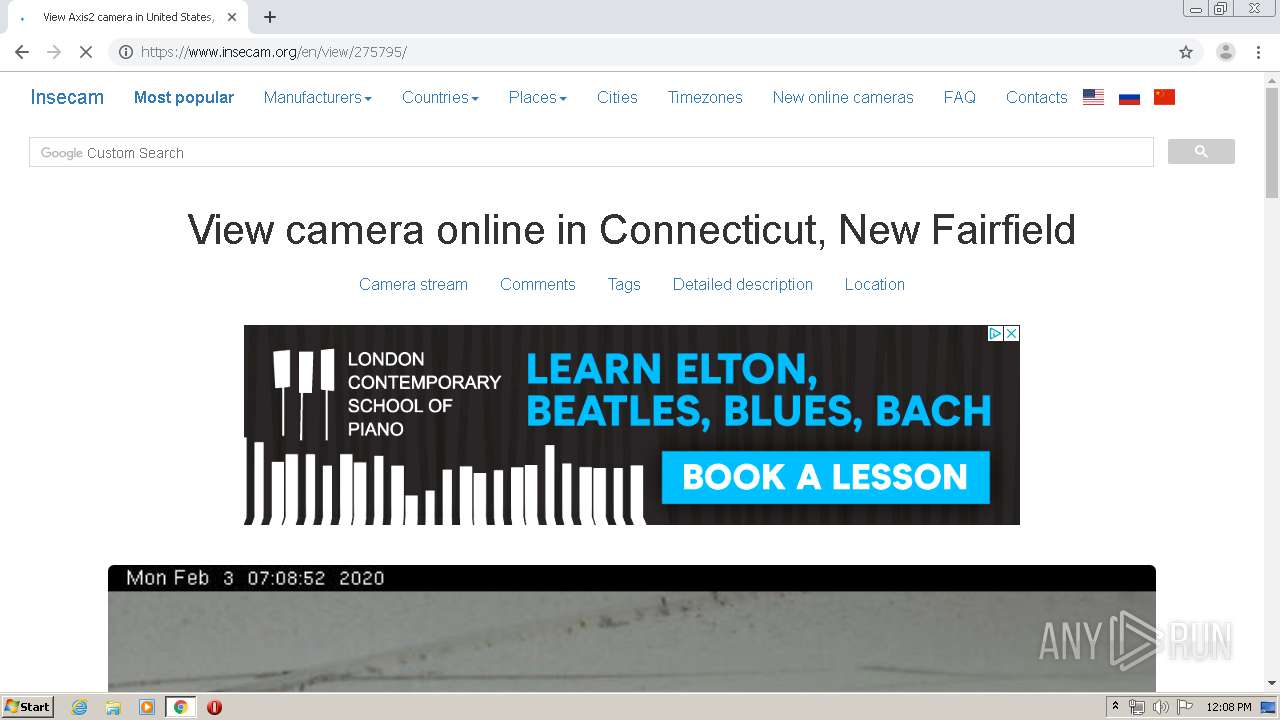Open the Most popular menu item
This screenshot has width=1280, height=720.
pos(184,97)
